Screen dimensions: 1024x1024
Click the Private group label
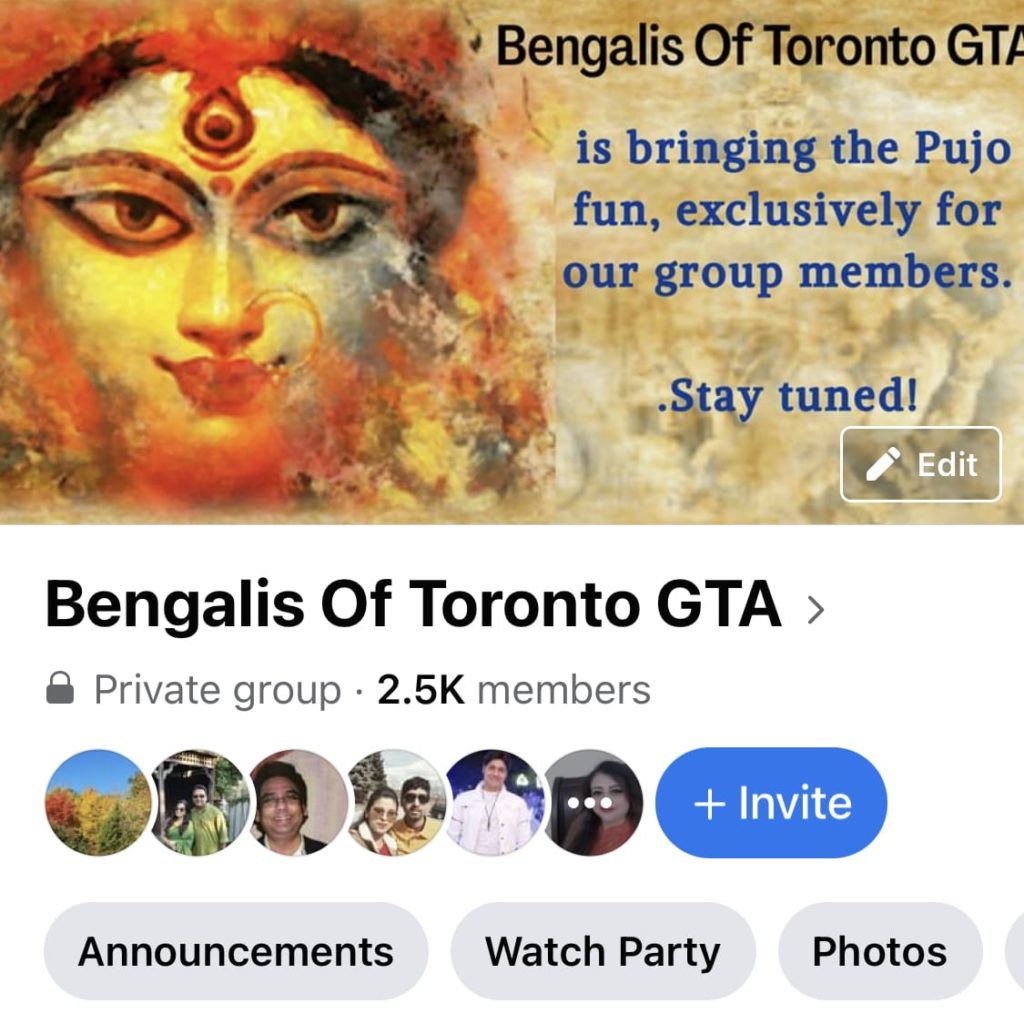pyautogui.click(x=217, y=690)
